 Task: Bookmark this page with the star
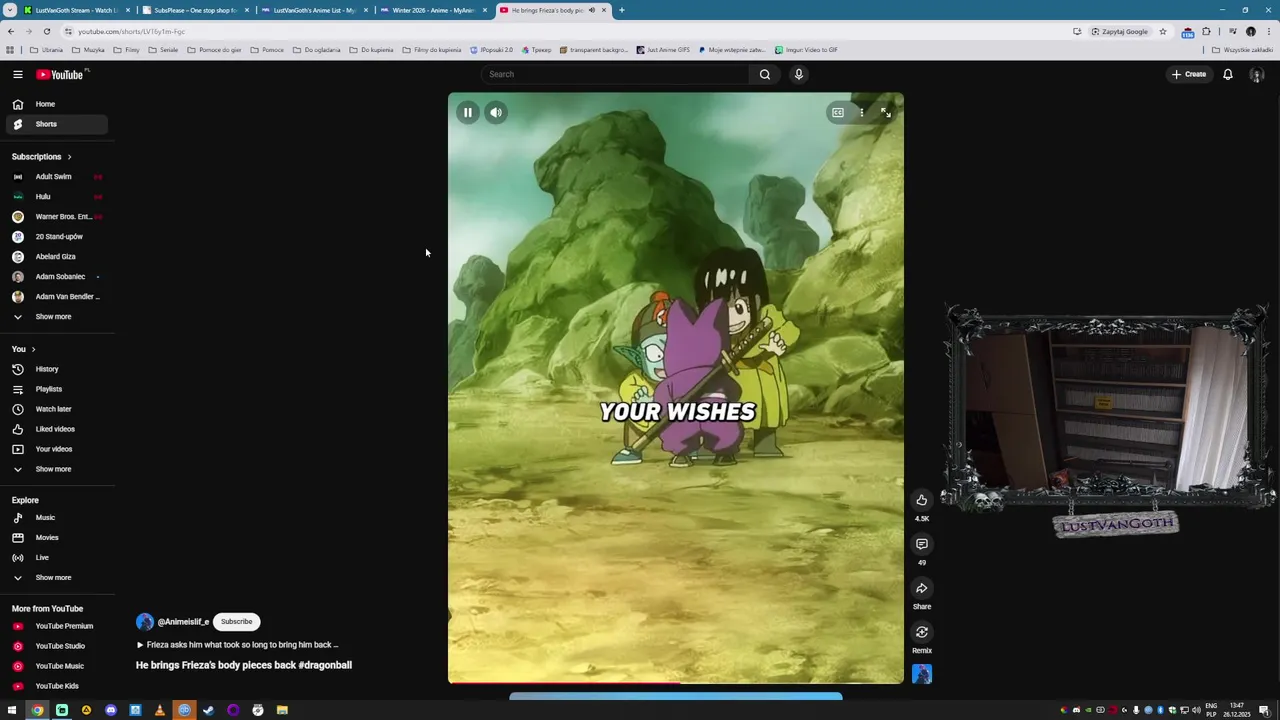pos(1163,31)
